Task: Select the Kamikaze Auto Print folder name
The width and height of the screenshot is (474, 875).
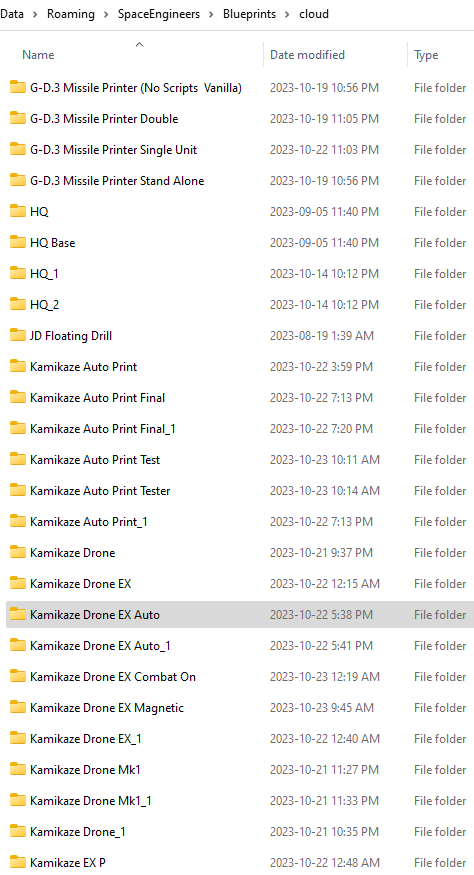Action: tap(83, 367)
